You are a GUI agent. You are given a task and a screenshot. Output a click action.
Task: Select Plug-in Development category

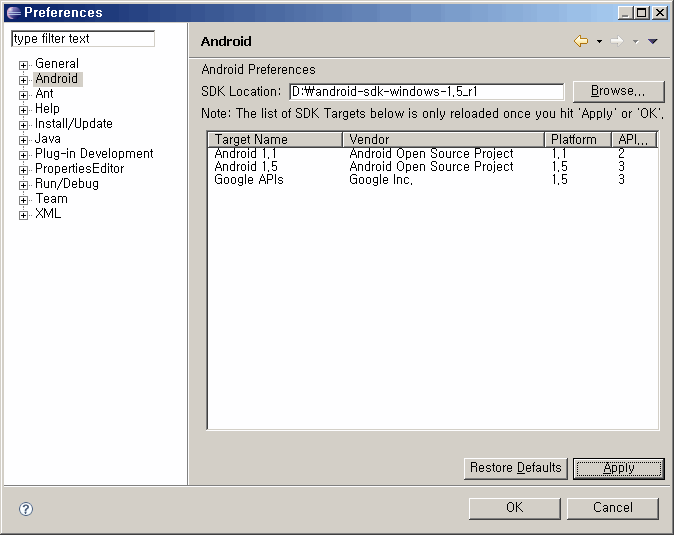point(94,154)
